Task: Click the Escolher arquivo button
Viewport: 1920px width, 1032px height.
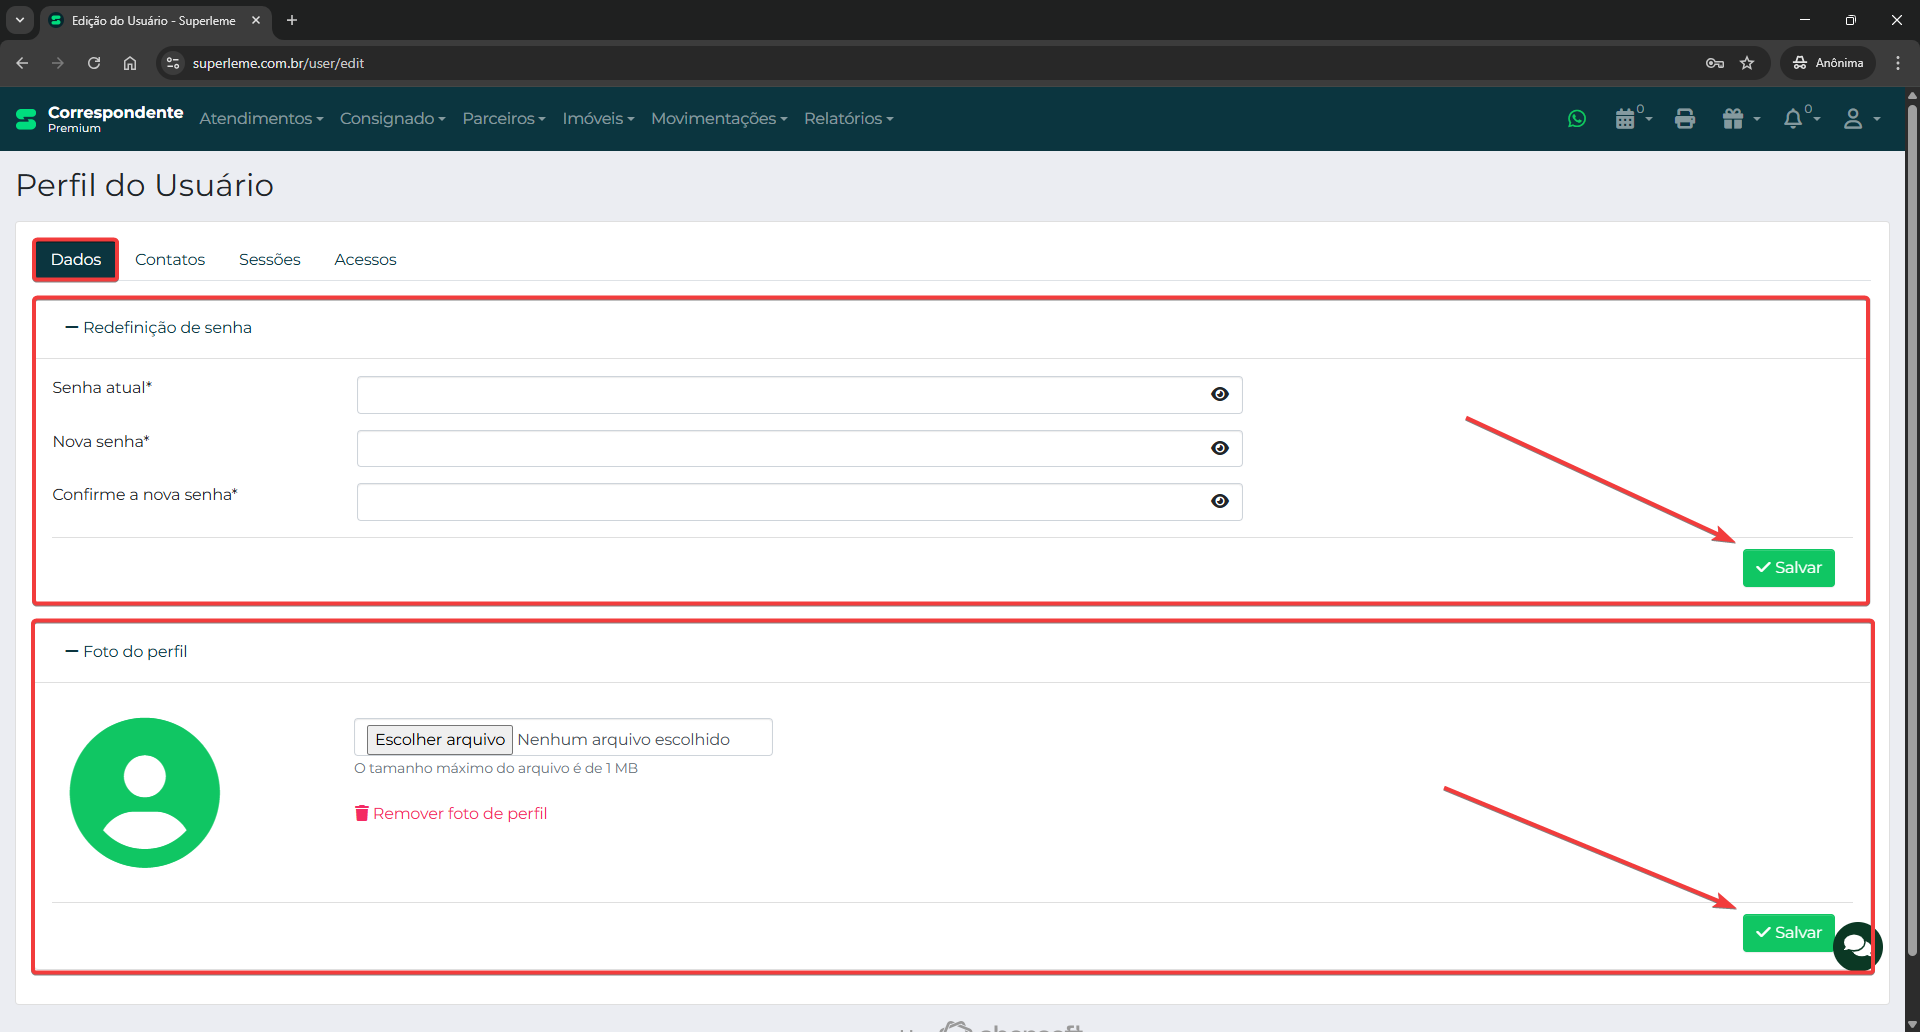Action: [440, 739]
